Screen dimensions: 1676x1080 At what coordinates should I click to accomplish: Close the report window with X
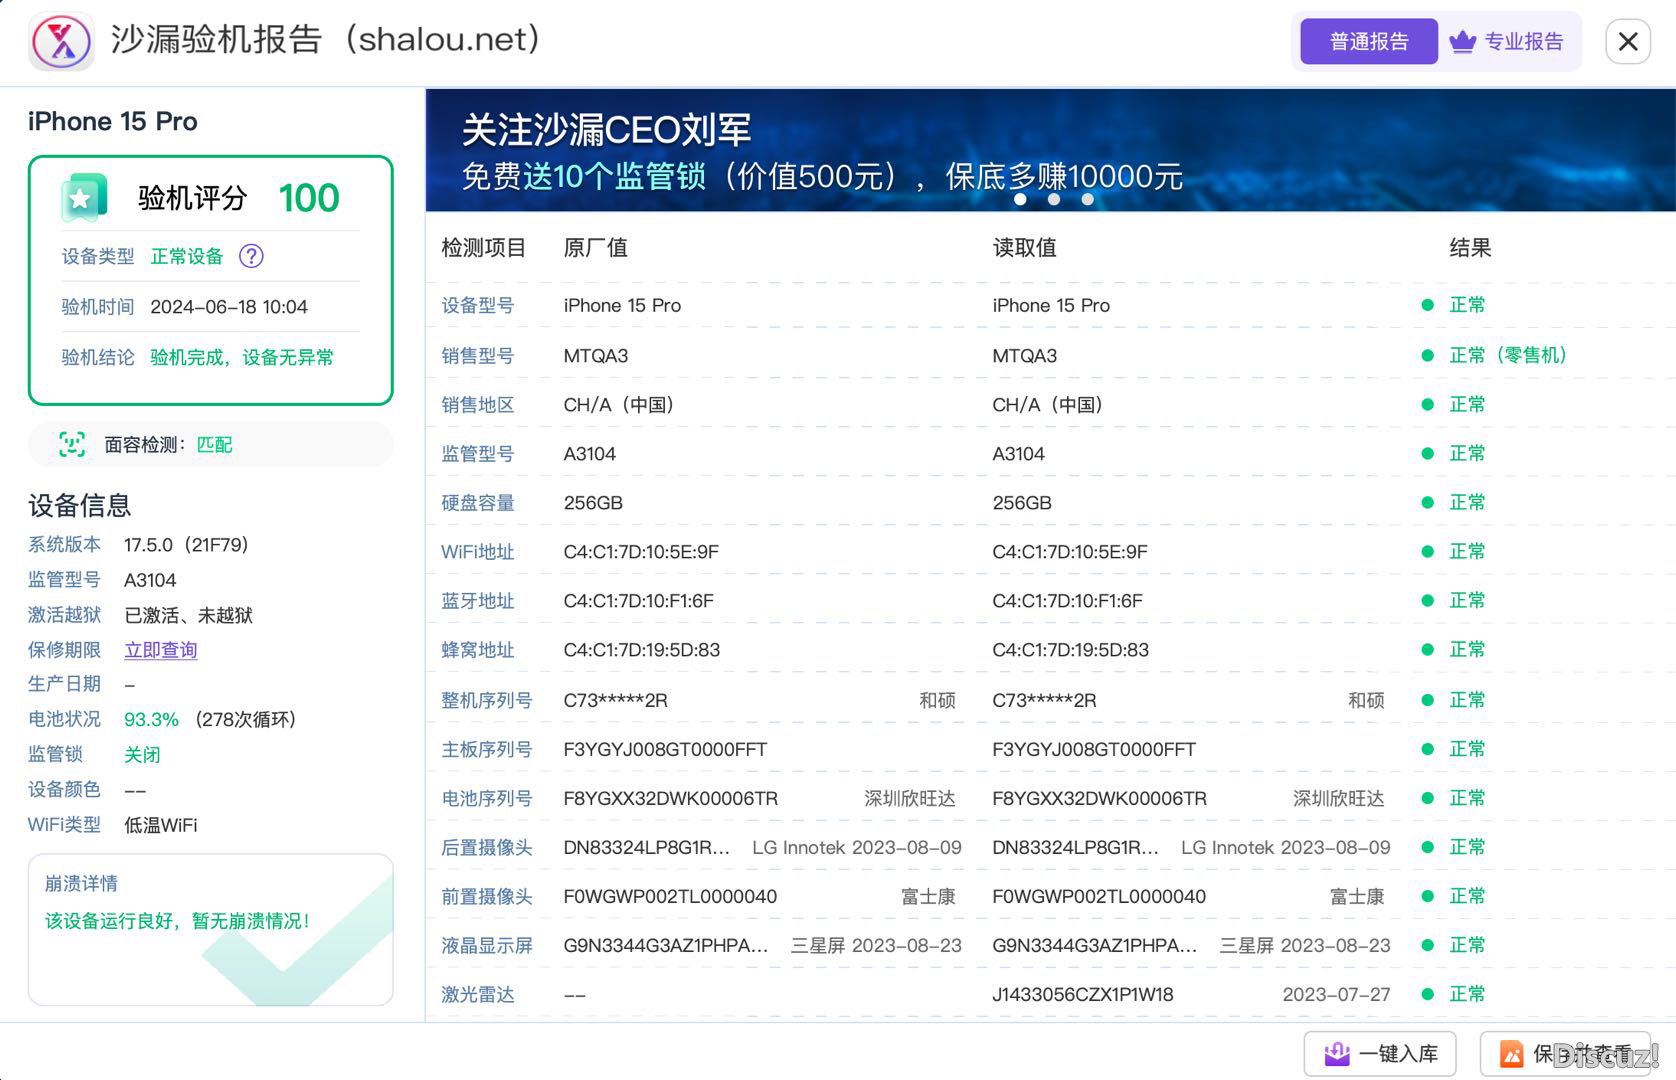[1628, 42]
